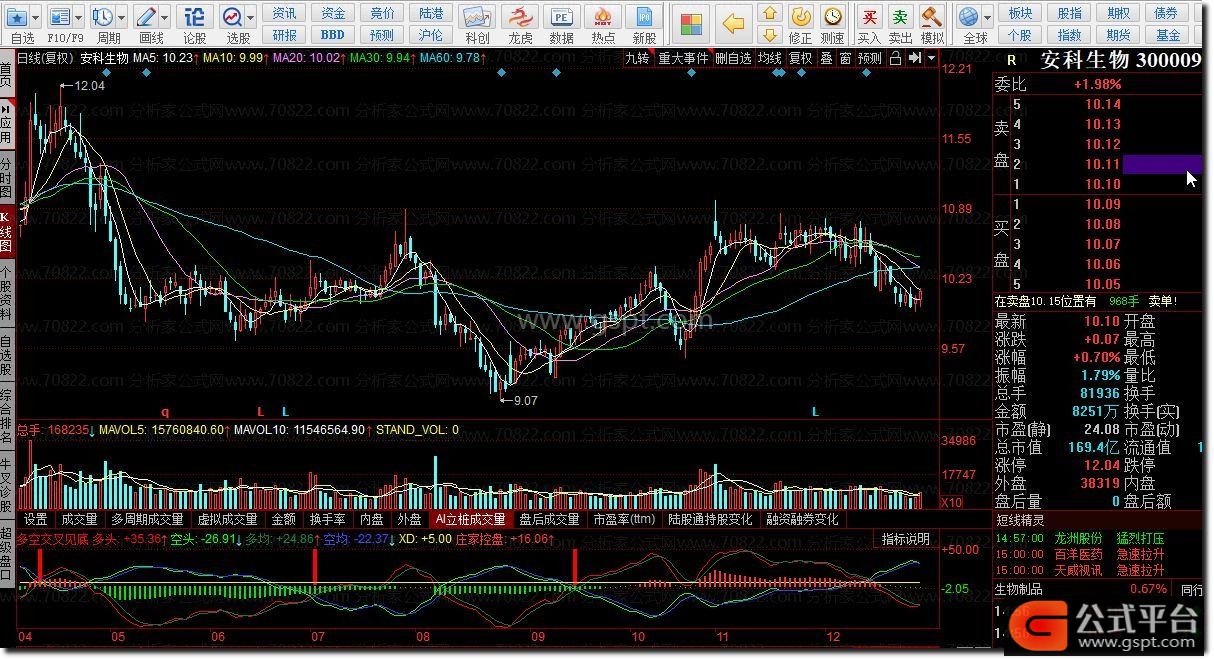This screenshot has width=1214, height=659.
Task: Click the yellow down arrow icon
Action: point(769,35)
